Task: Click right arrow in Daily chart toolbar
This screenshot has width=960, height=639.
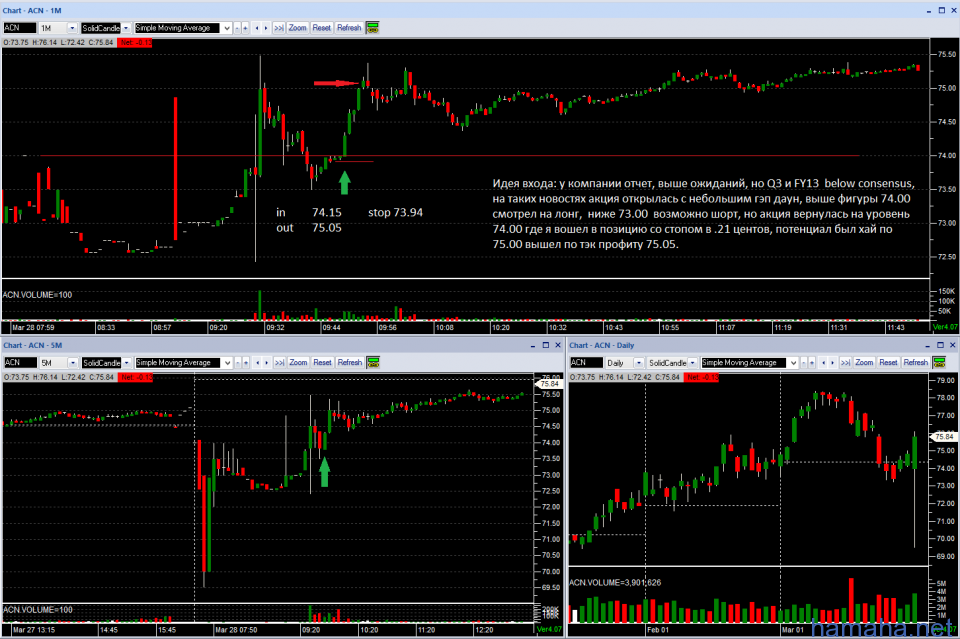Action: click(833, 362)
